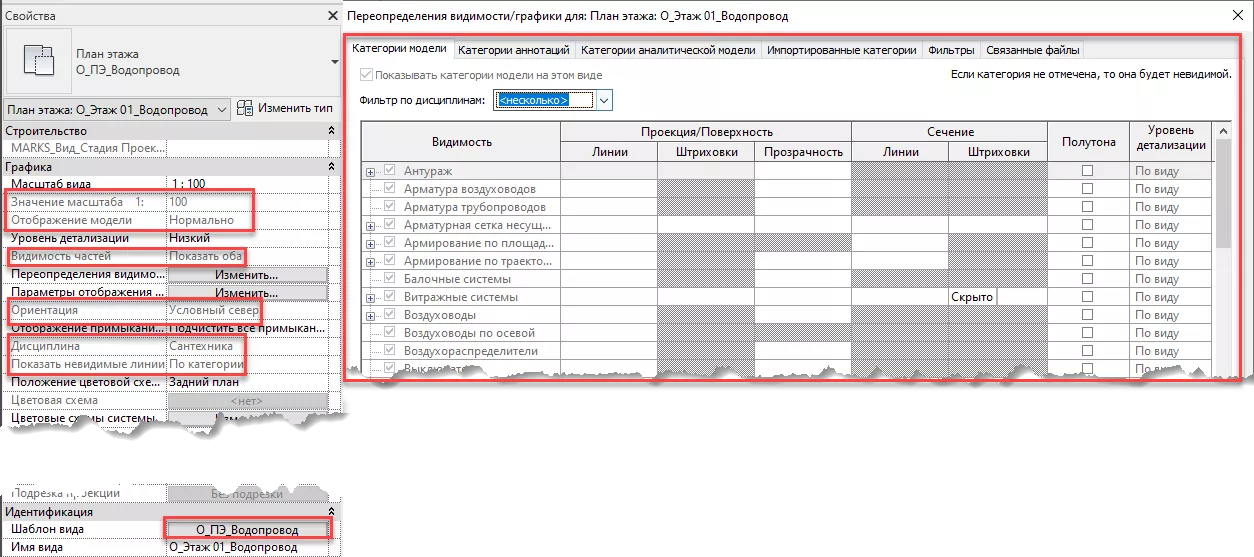Switch to Категории аннотаций tab

(513, 50)
